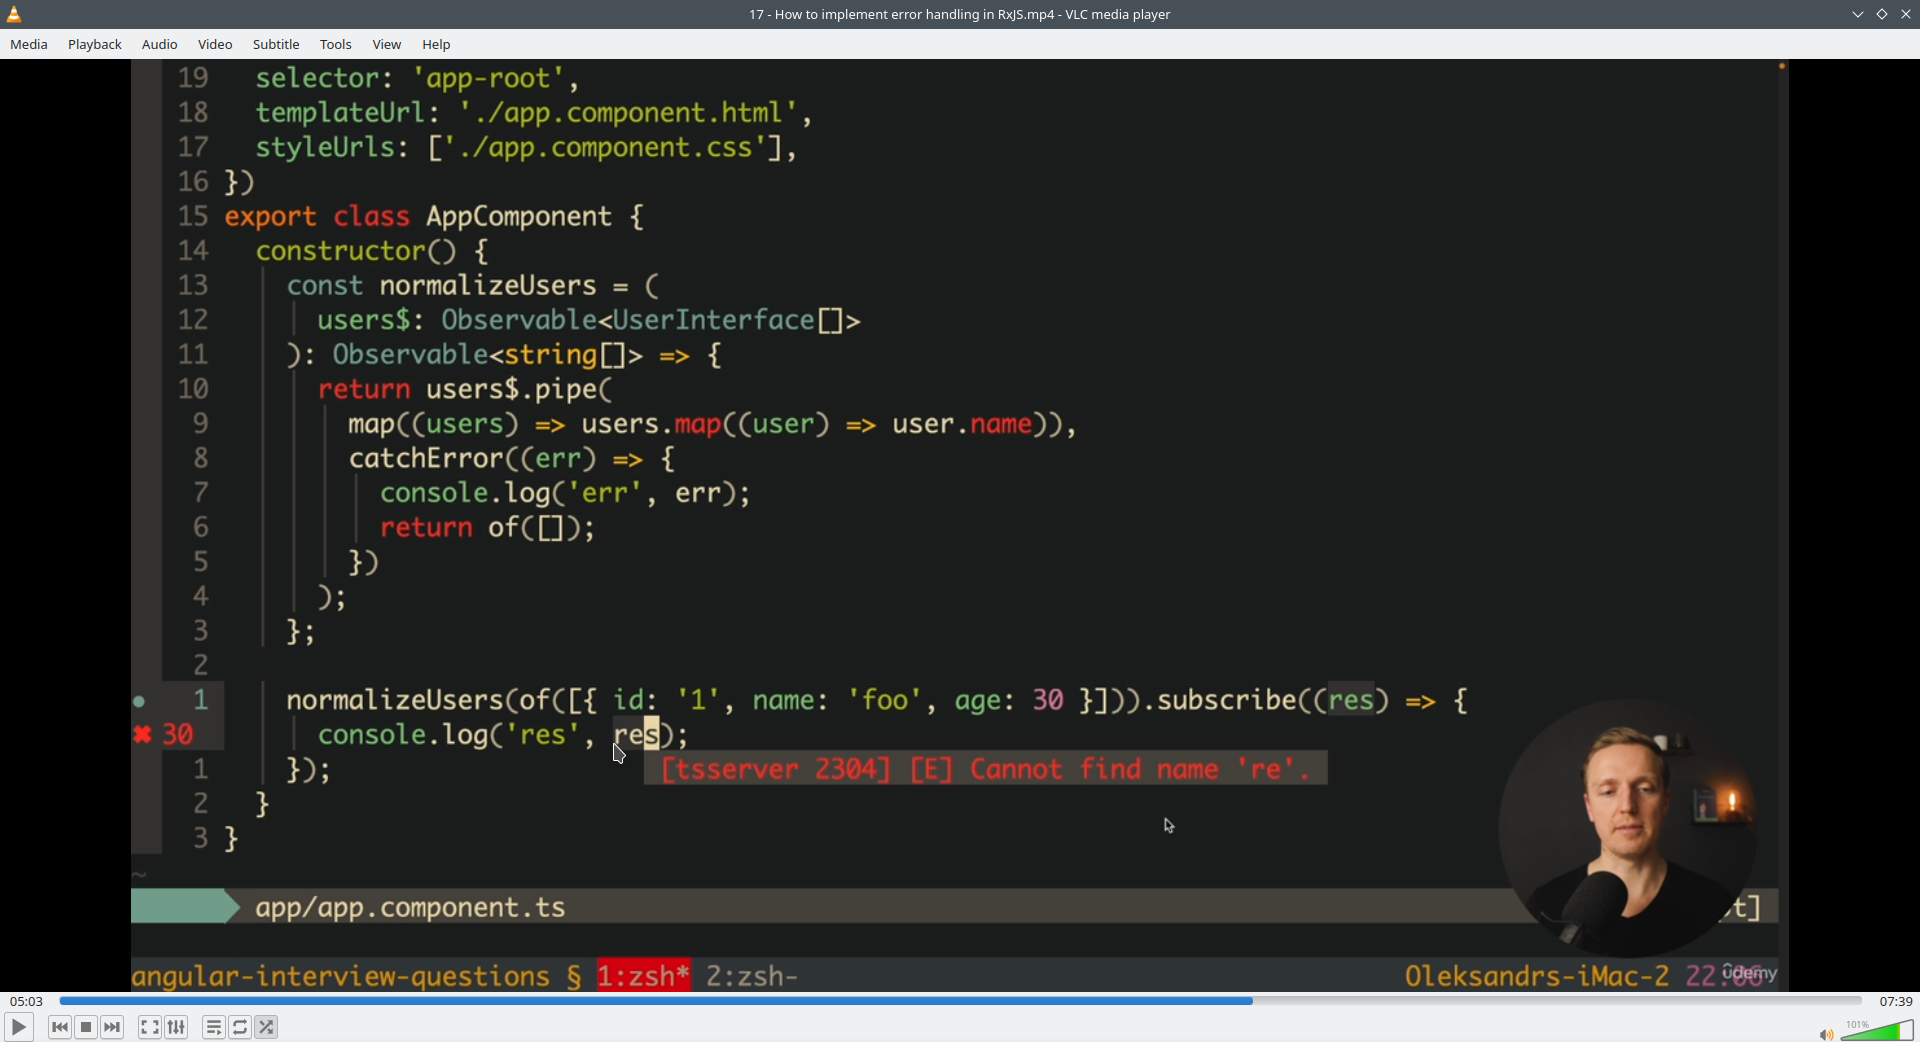Open the Audio menu

159,44
